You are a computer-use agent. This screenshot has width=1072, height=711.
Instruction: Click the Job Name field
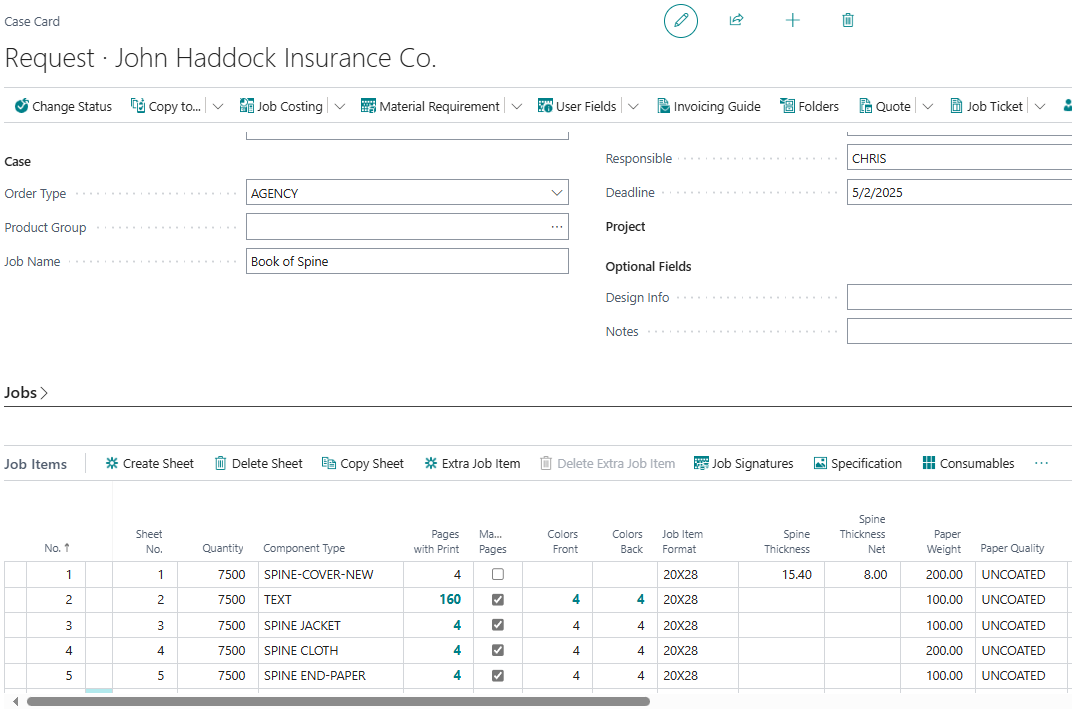tap(407, 261)
